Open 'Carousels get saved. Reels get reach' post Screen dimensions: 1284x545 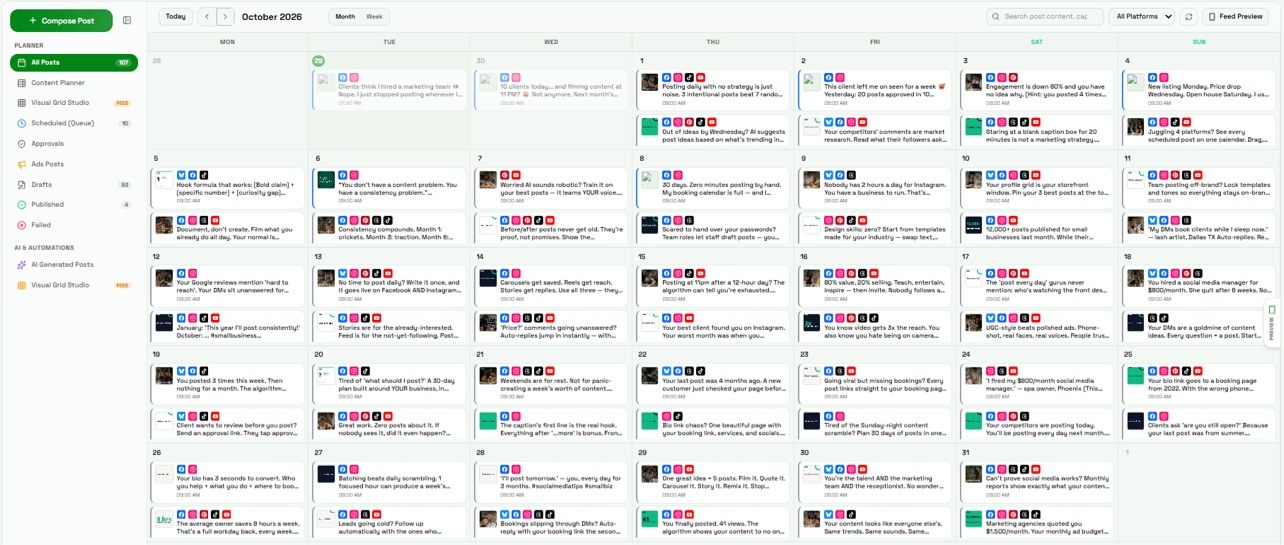[x=551, y=285]
